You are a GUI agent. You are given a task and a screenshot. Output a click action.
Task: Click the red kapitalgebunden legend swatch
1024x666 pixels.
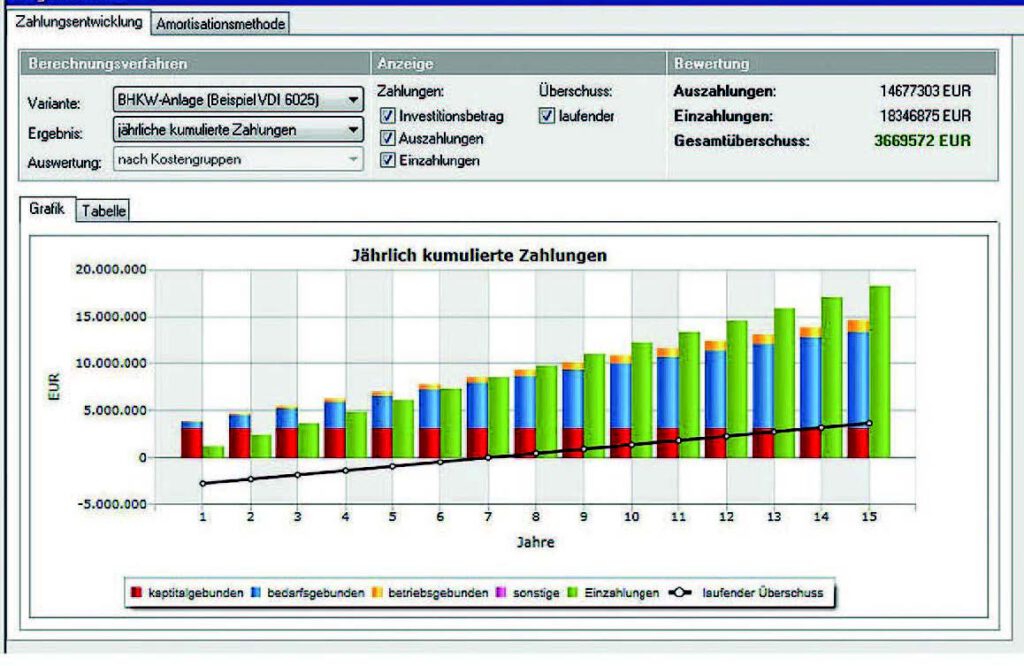136,592
